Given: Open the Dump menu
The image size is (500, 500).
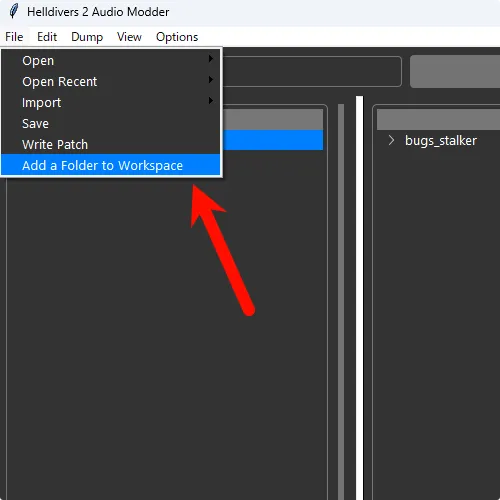Looking at the screenshot, I should [x=87, y=37].
